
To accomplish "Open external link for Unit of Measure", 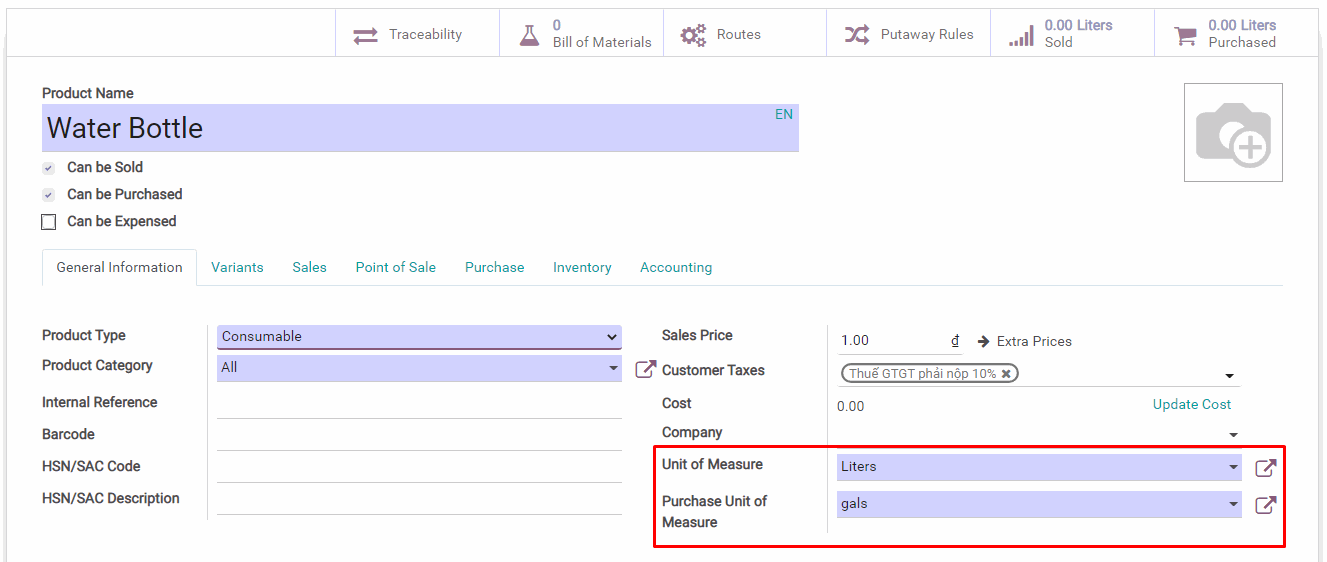I will point(1265,468).
